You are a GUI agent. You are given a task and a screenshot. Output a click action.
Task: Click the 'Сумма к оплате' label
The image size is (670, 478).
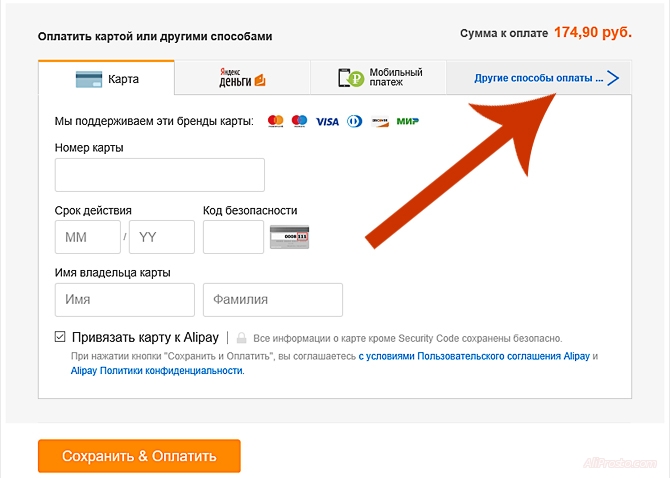click(x=504, y=33)
